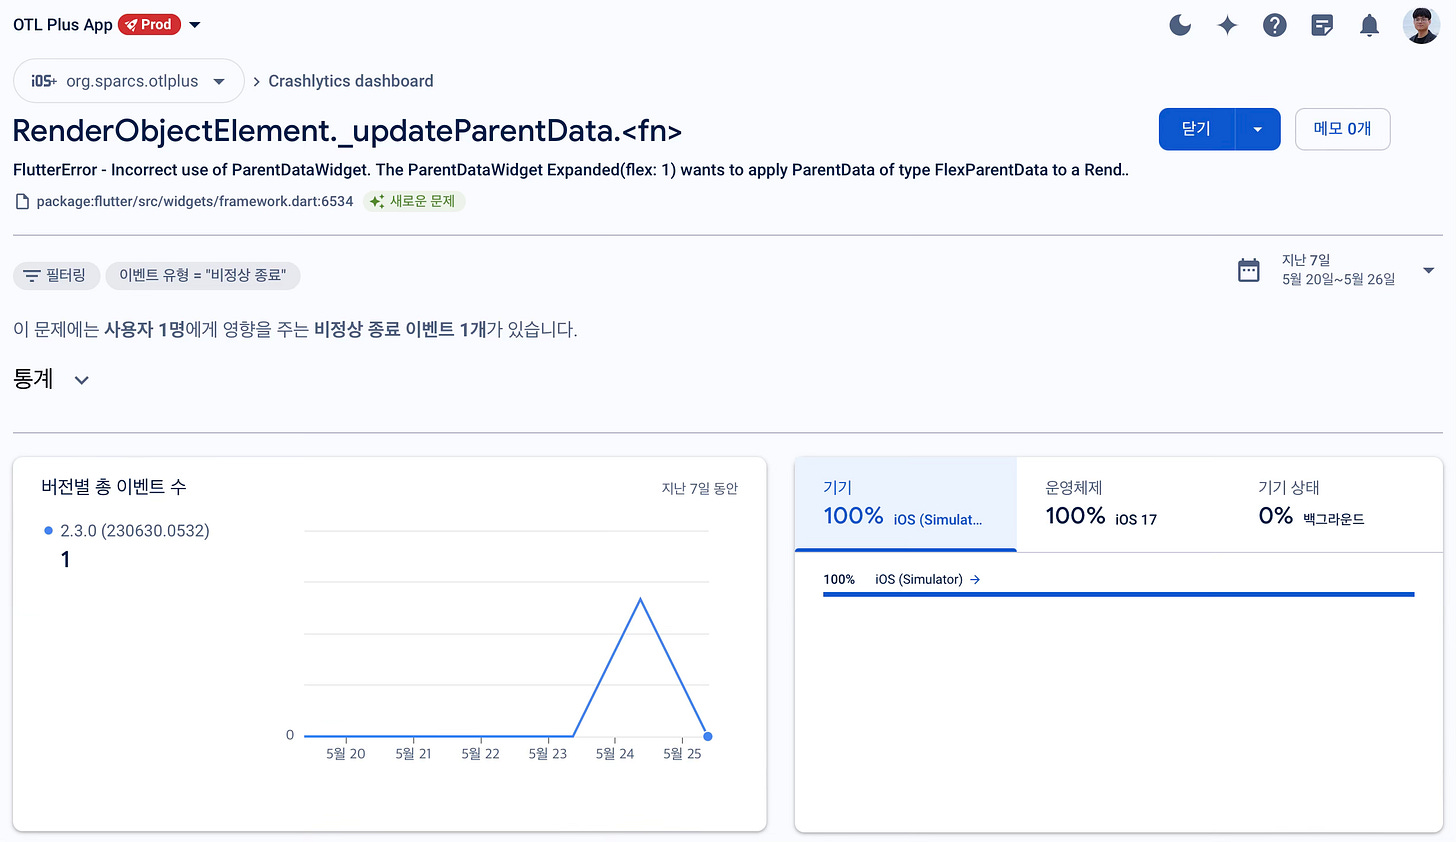Click package:flutter/src/widgets/framework.dart:6534 text
The width and height of the screenshot is (1456, 842).
(x=195, y=201)
